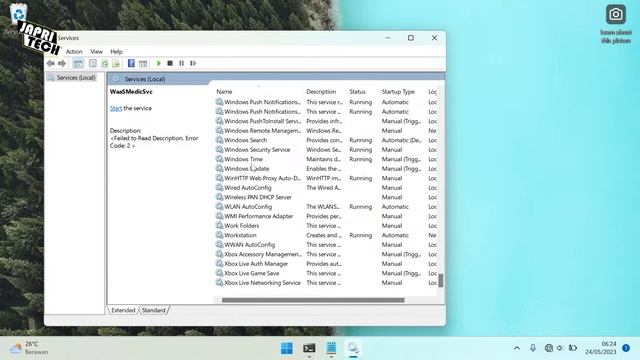Select the Windows Security Service row
This screenshot has height=360, width=640.
click(x=327, y=150)
